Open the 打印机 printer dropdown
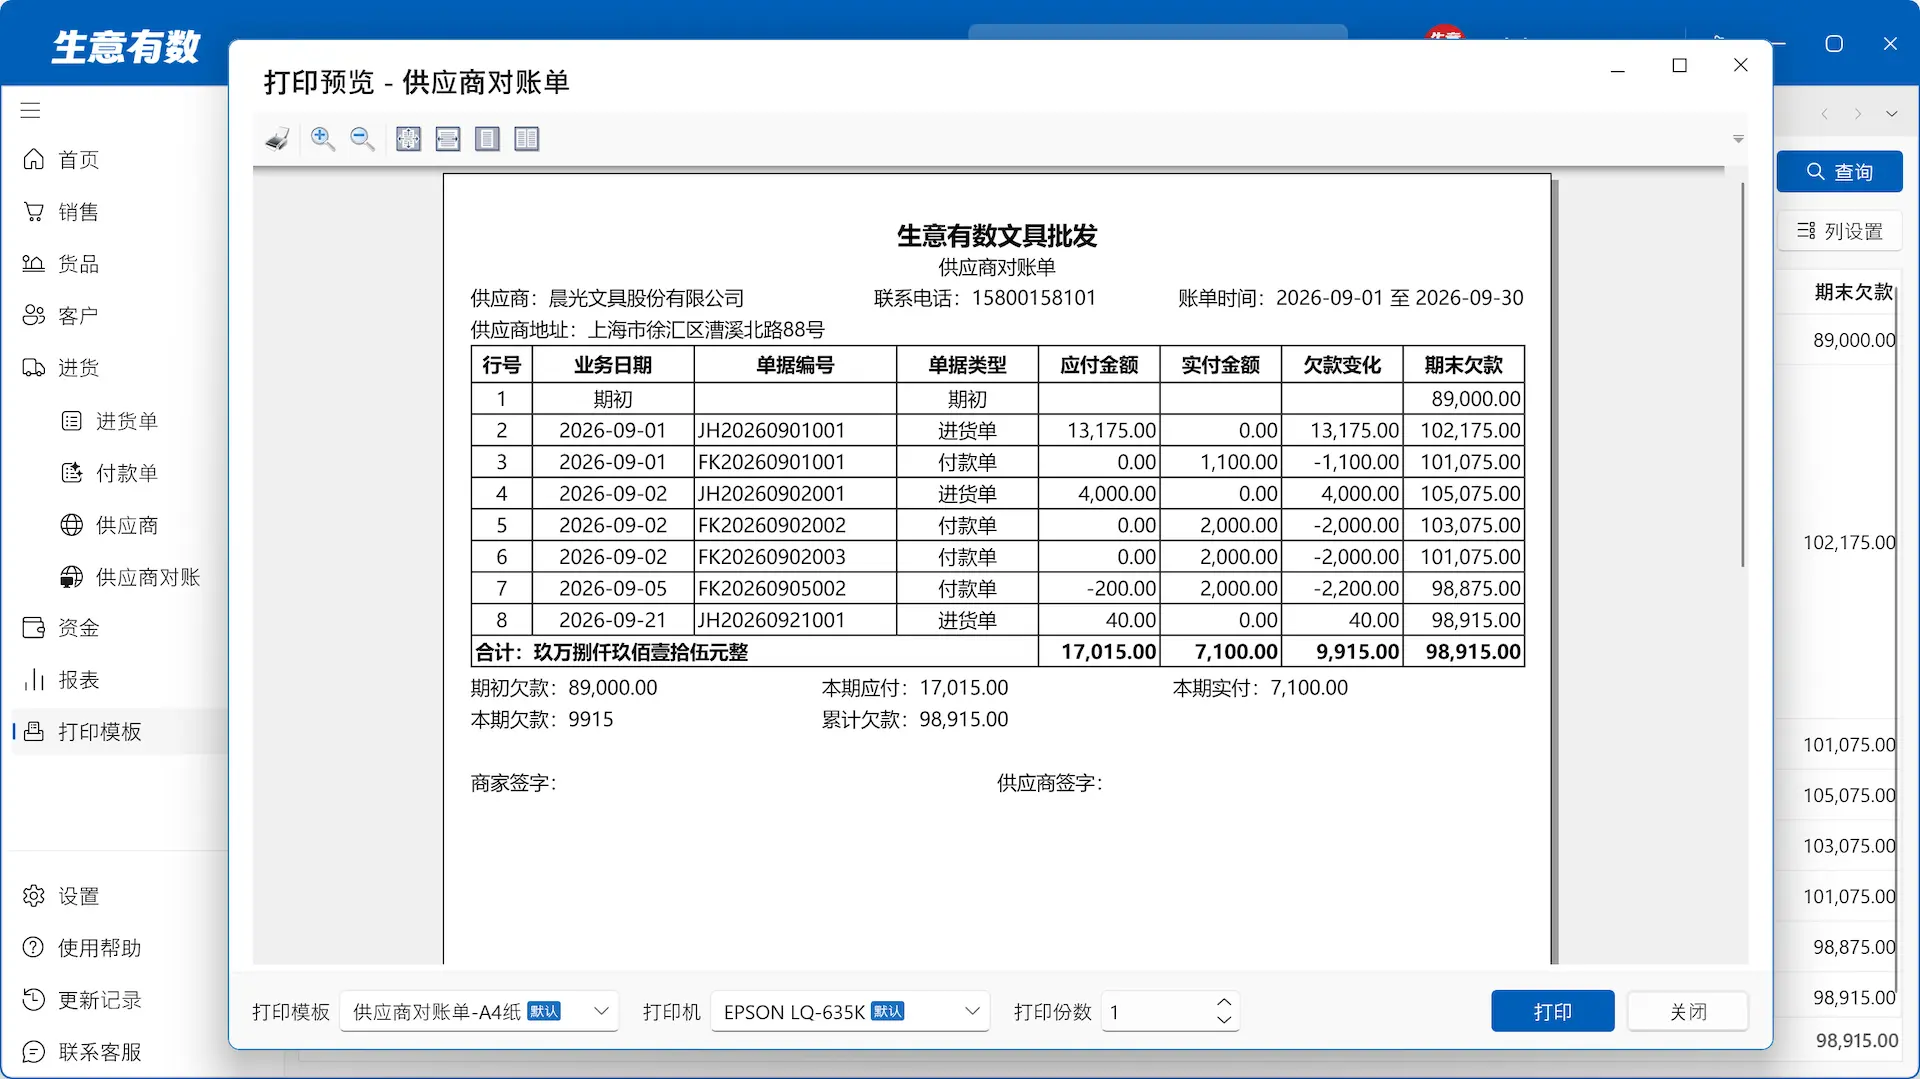 pyautogui.click(x=850, y=1012)
